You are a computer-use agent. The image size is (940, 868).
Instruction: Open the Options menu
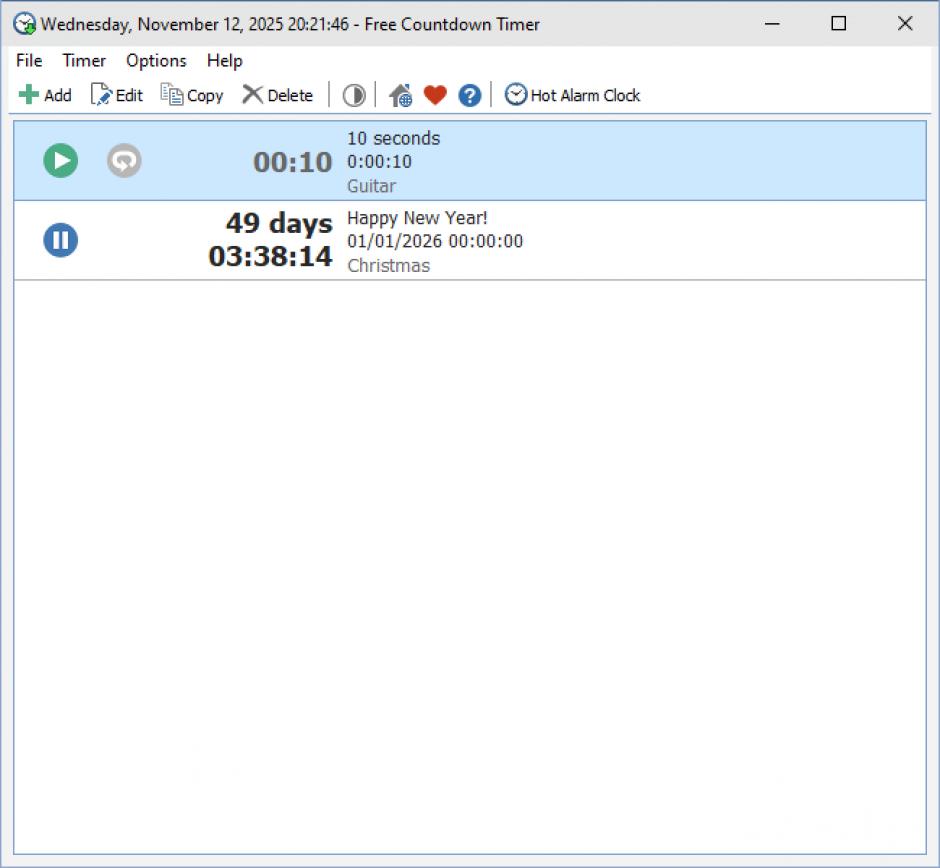[155, 61]
